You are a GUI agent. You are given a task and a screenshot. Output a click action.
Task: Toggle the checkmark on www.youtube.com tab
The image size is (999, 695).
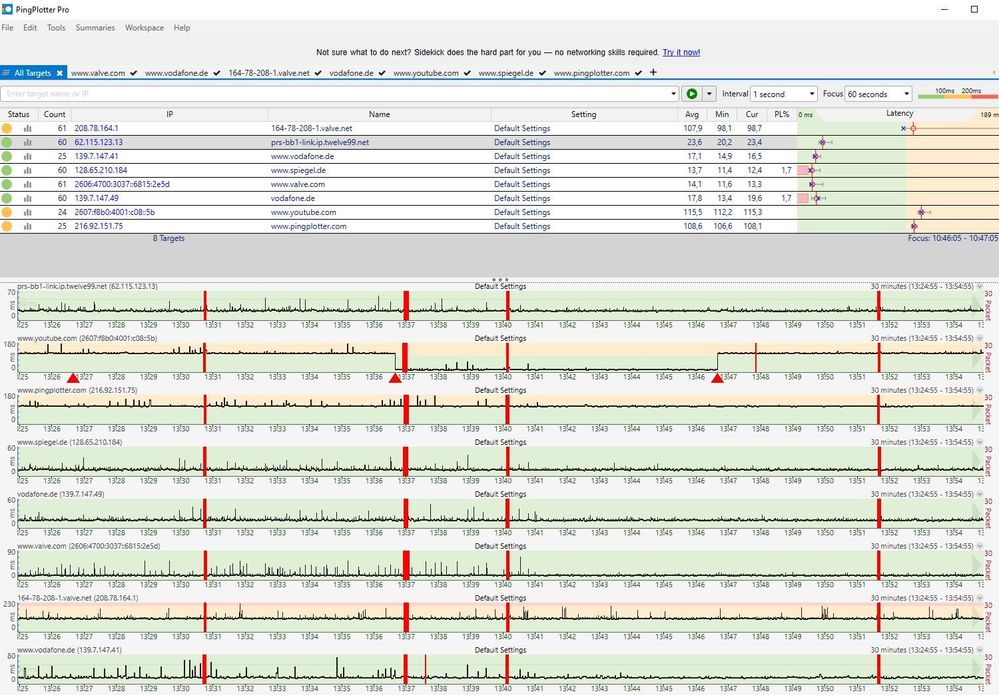tap(467, 73)
